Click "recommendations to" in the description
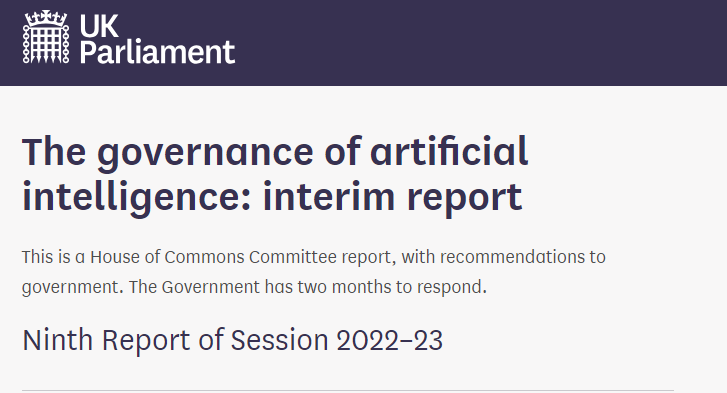The width and height of the screenshot is (727, 393). pos(523,257)
